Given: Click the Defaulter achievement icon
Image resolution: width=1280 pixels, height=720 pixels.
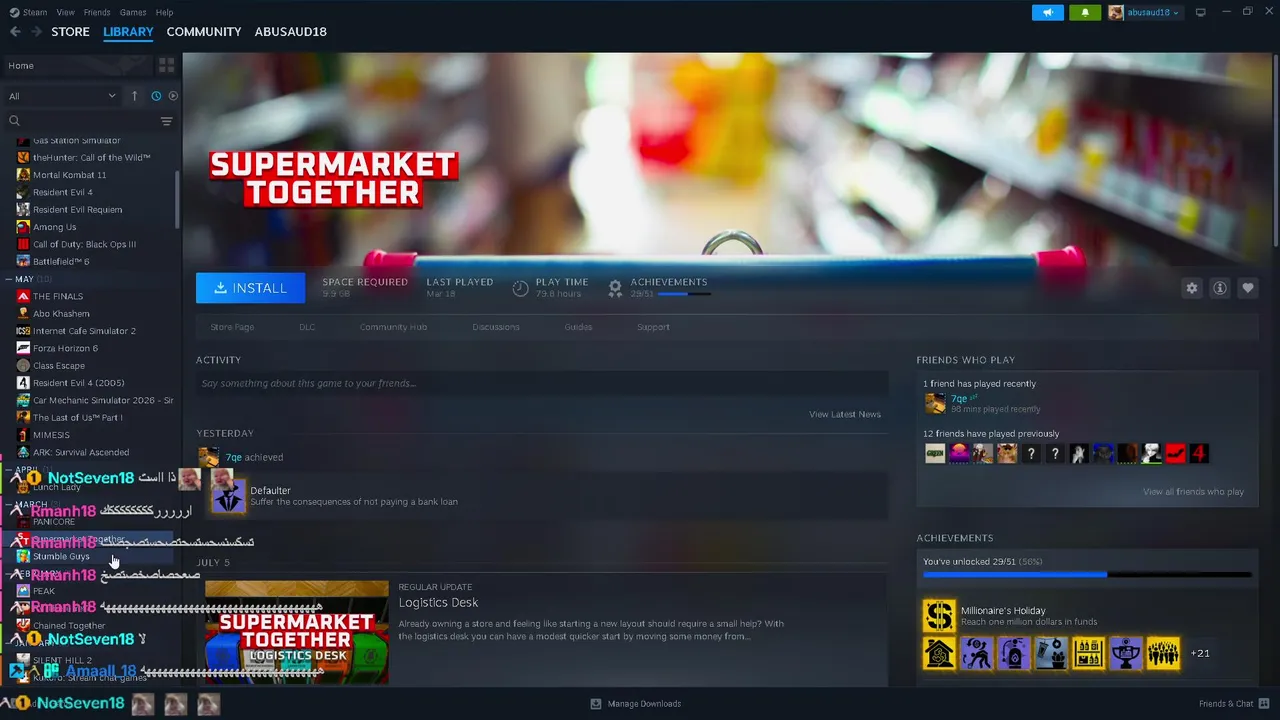Looking at the screenshot, I should click(x=228, y=496).
